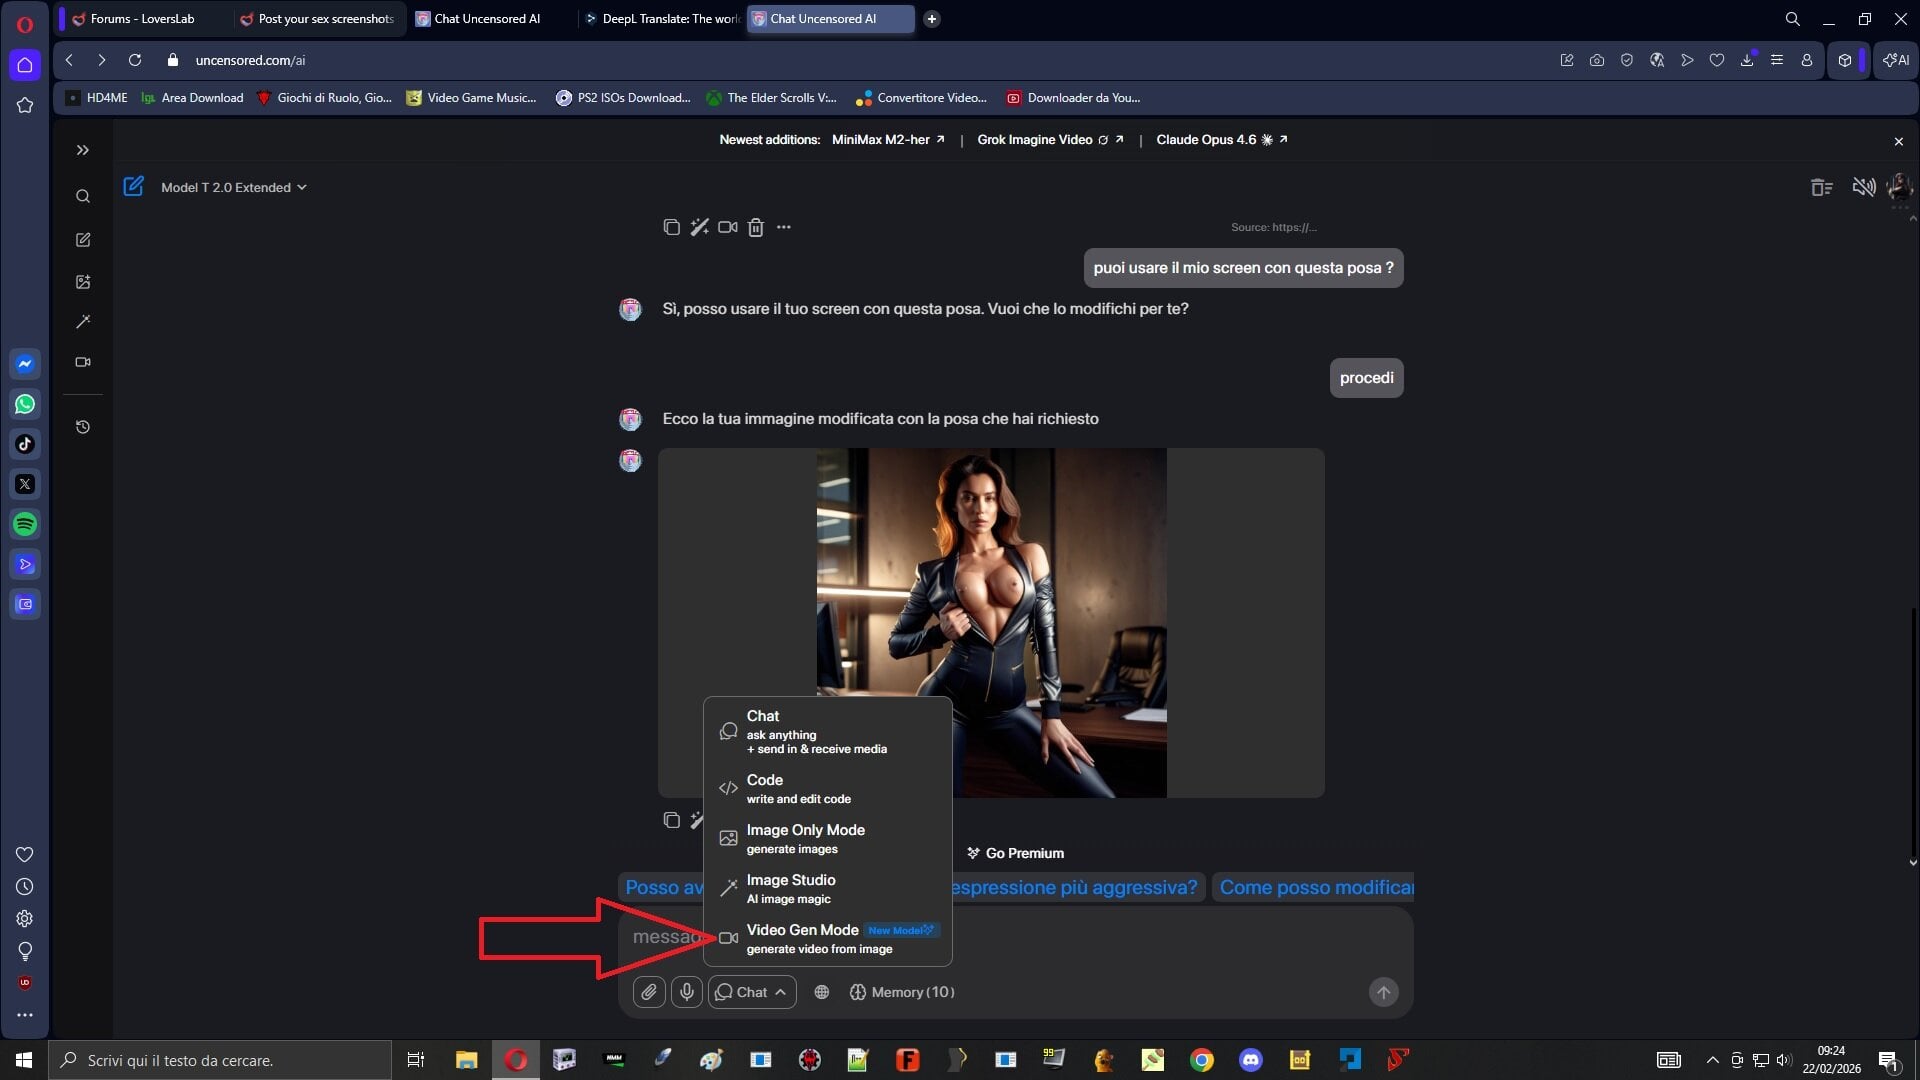The height and width of the screenshot is (1080, 1920).
Task: Reload the page
Action: [x=135, y=60]
